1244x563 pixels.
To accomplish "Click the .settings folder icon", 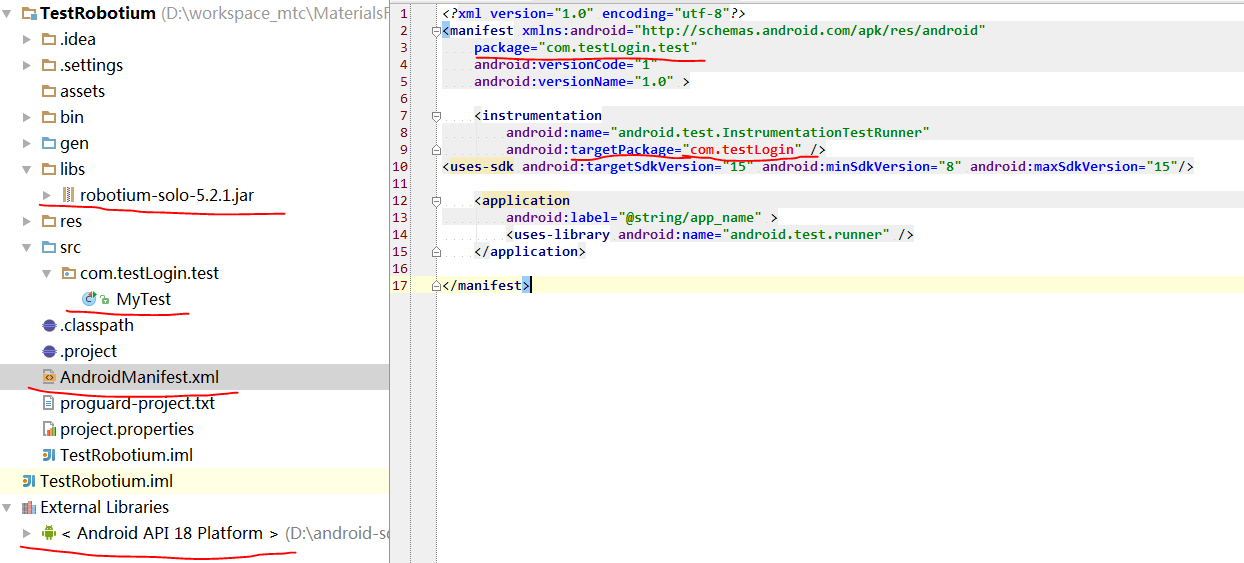I will [48, 66].
